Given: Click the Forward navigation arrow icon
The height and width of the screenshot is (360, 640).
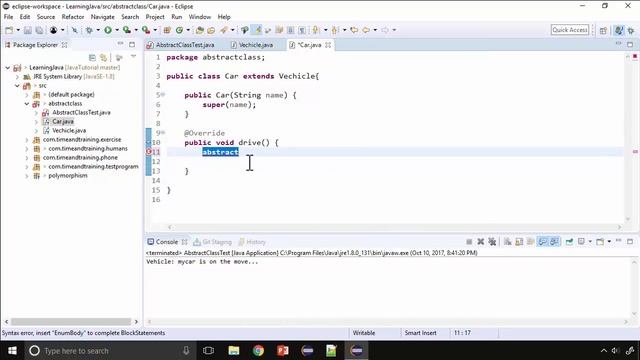Looking at the screenshot, I should [384, 30].
